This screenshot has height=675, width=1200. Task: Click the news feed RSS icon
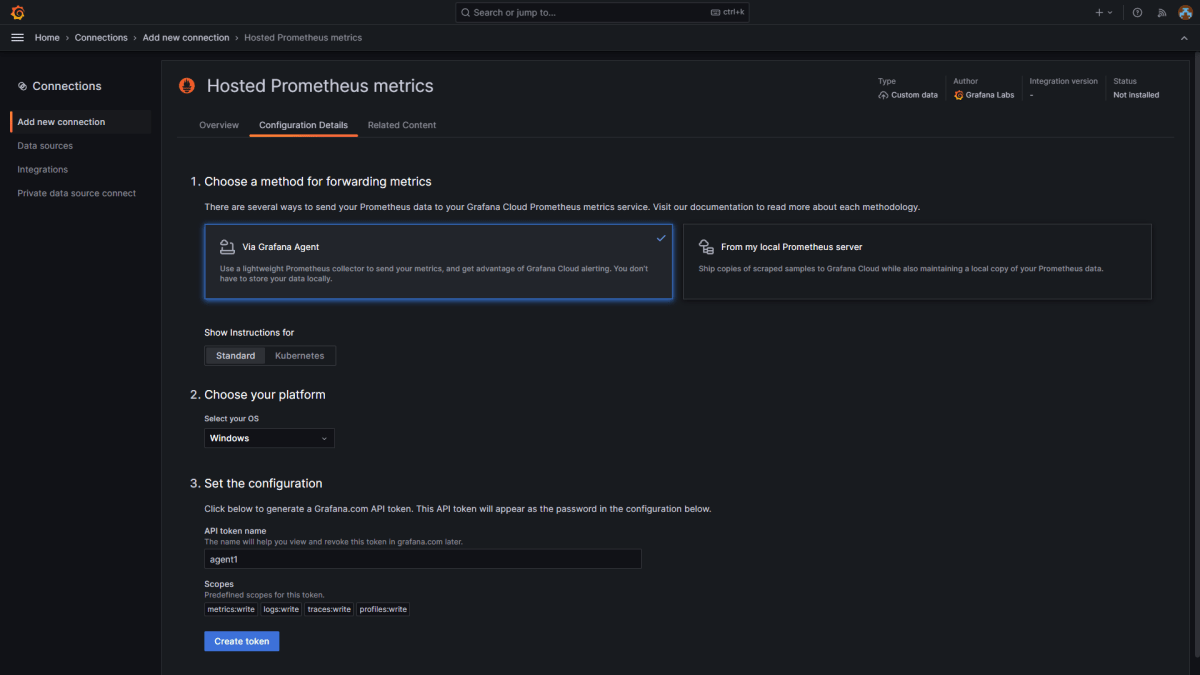[x=1161, y=12]
